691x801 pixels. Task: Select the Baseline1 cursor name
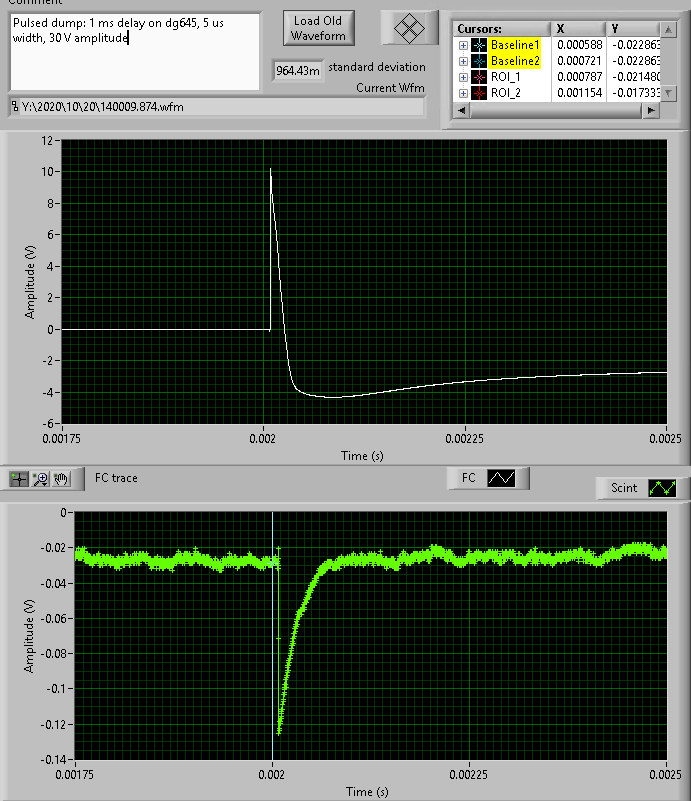(x=515, y=45)
